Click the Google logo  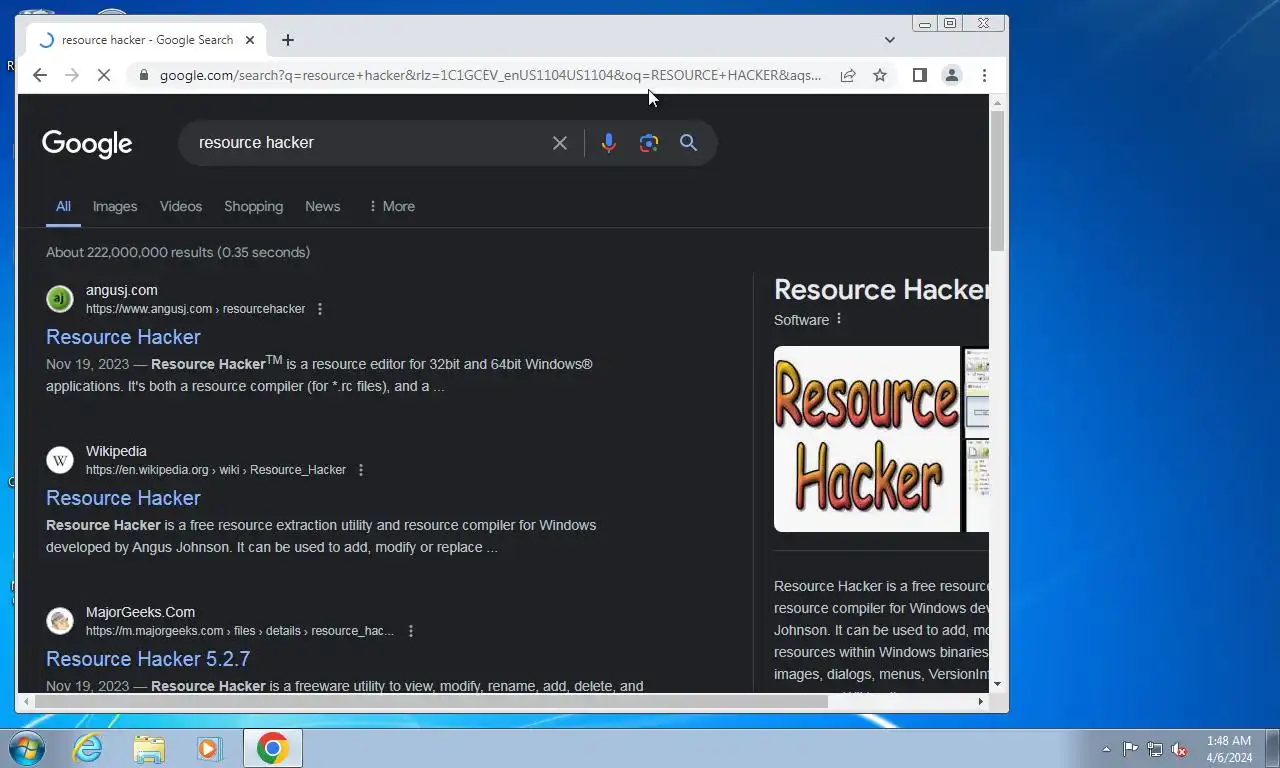coord(87,144)
